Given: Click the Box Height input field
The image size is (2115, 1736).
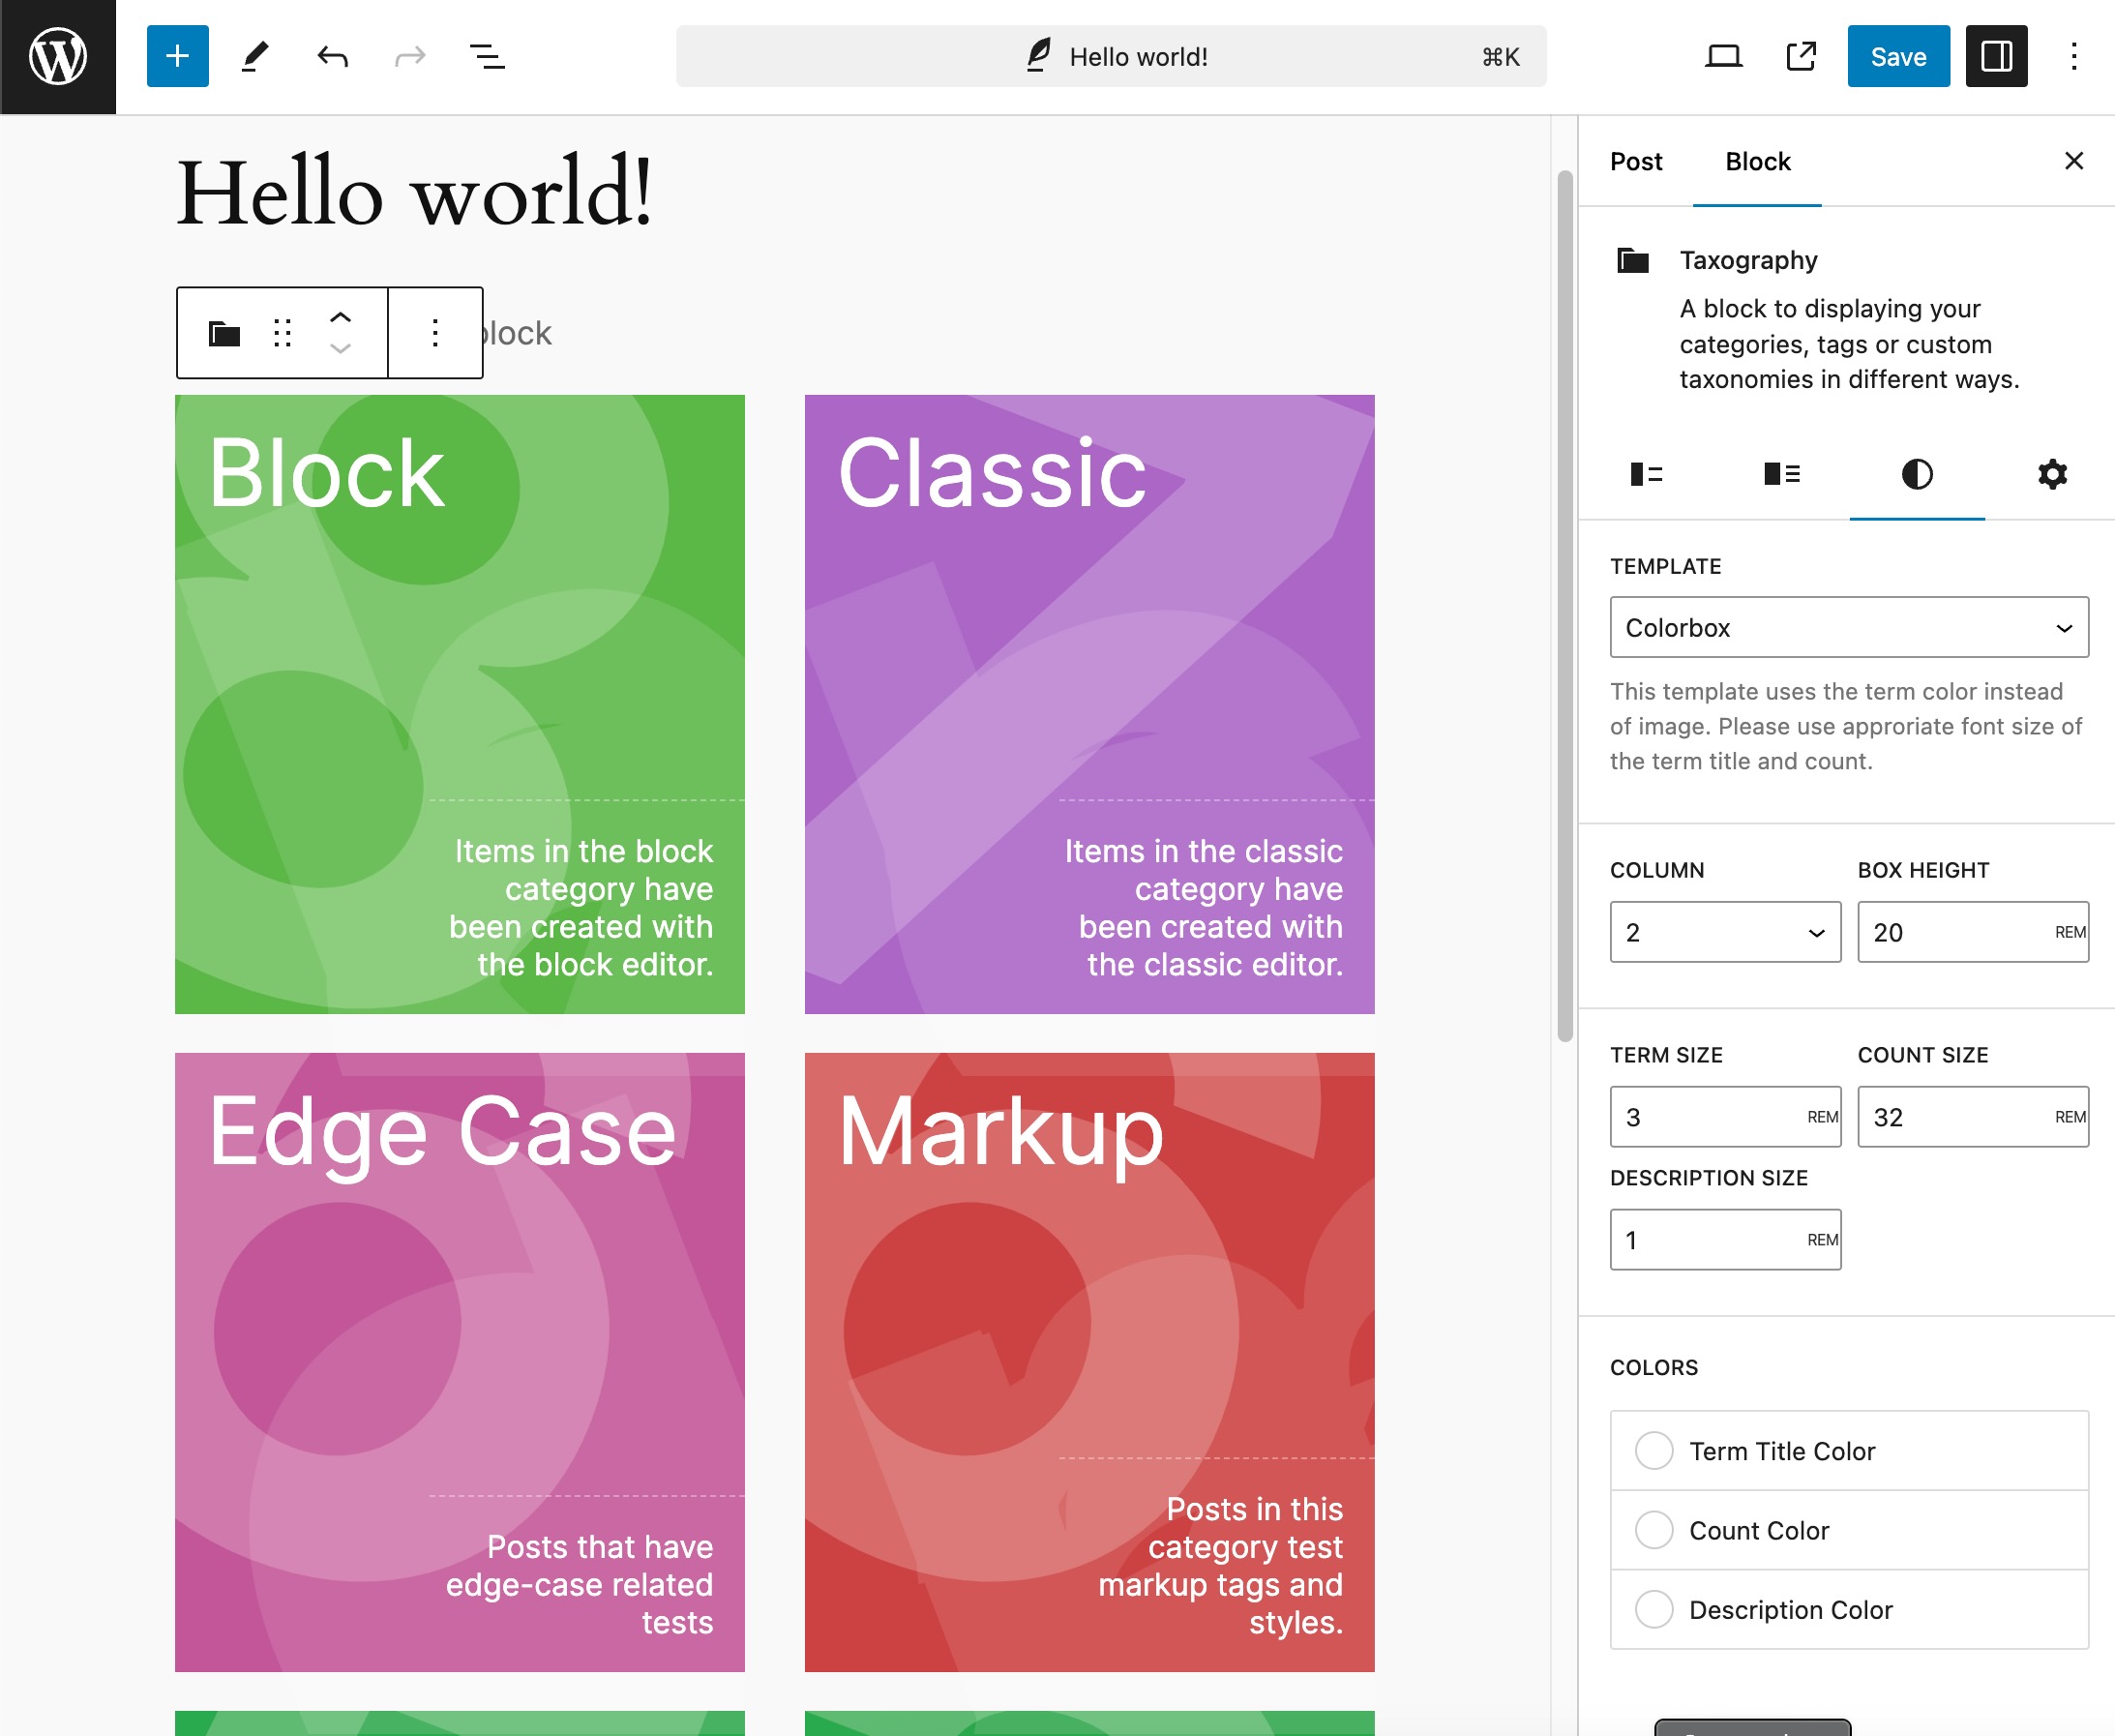Looking at the screenshot, I should [1950, 932].
